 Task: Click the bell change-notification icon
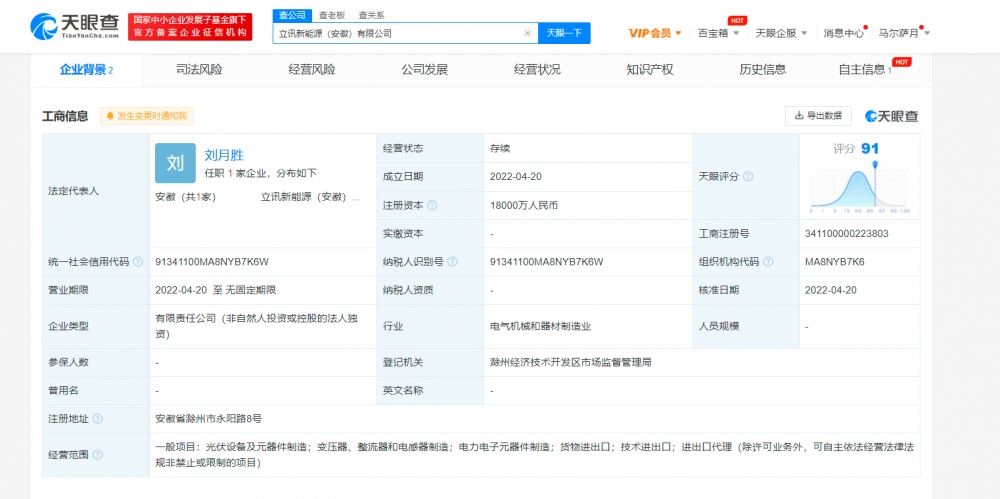point(110,115)
